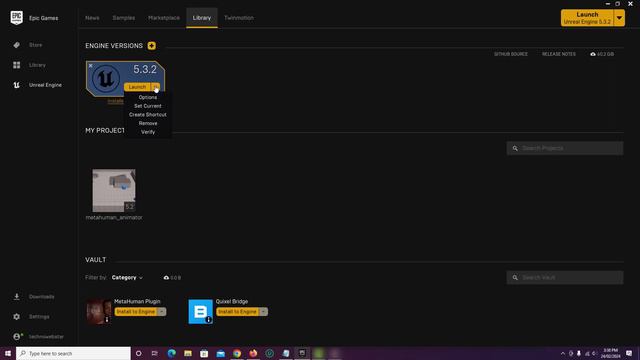Show hidden system tray icons chevron
Image resolution: width=640 pixels, height=360 pixels.
[563, 353]
